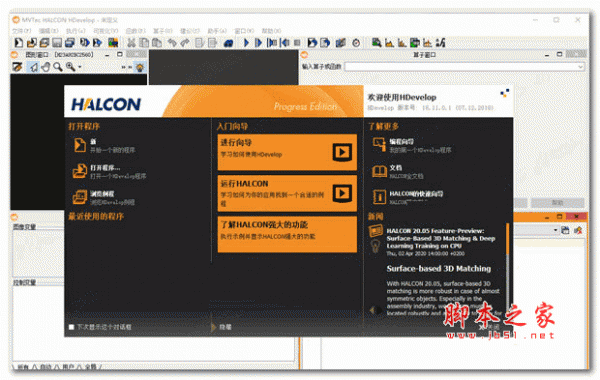The width and height of the screenshot is (600, 380).
Task: Click the Save floppy disk toolbar icon
Action: pos(57,42)
